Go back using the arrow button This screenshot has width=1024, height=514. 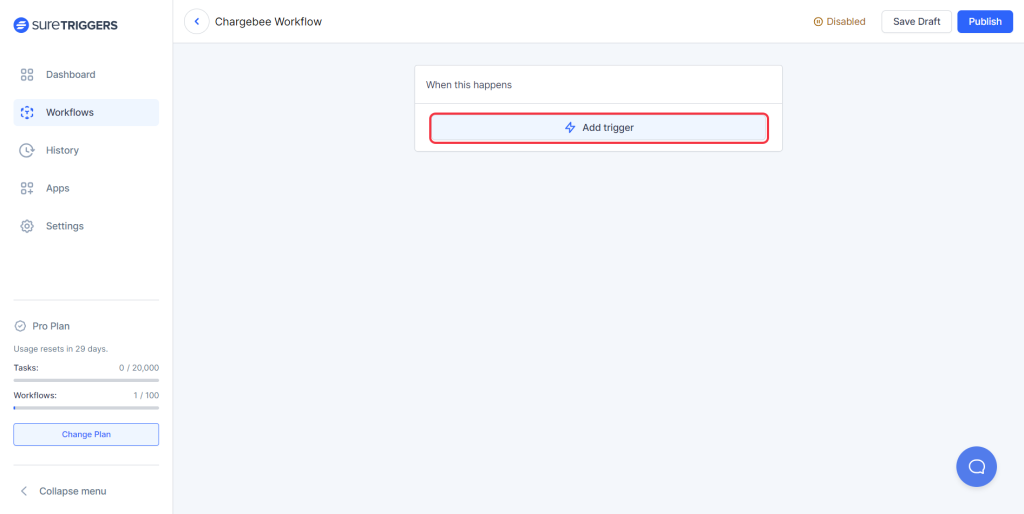197,22
